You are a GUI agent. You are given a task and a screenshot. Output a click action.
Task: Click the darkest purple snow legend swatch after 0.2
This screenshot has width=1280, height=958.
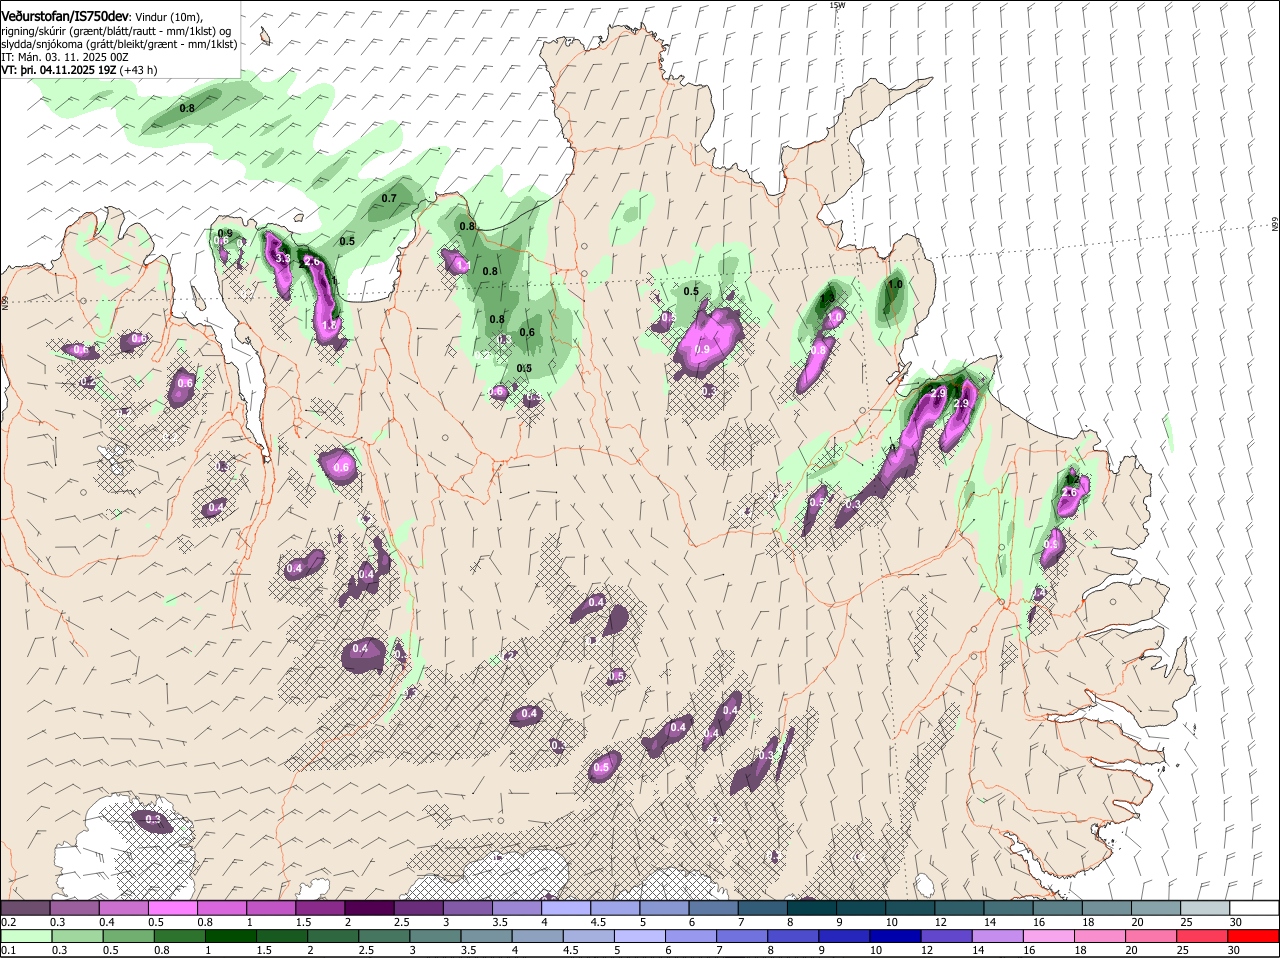(x=26, y=907)
